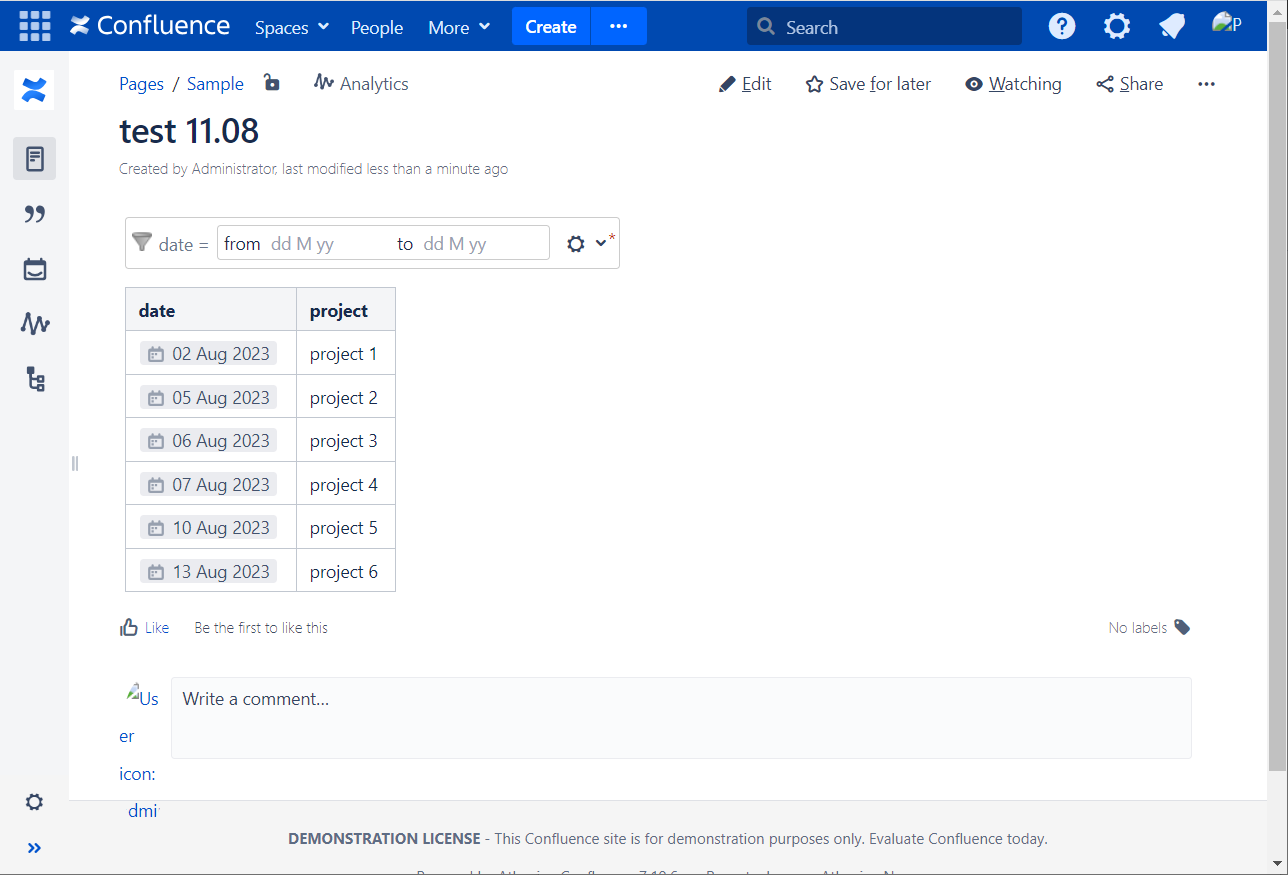1288x875 pixels.
Task: View notifications bell icon
Action: 1172,26
